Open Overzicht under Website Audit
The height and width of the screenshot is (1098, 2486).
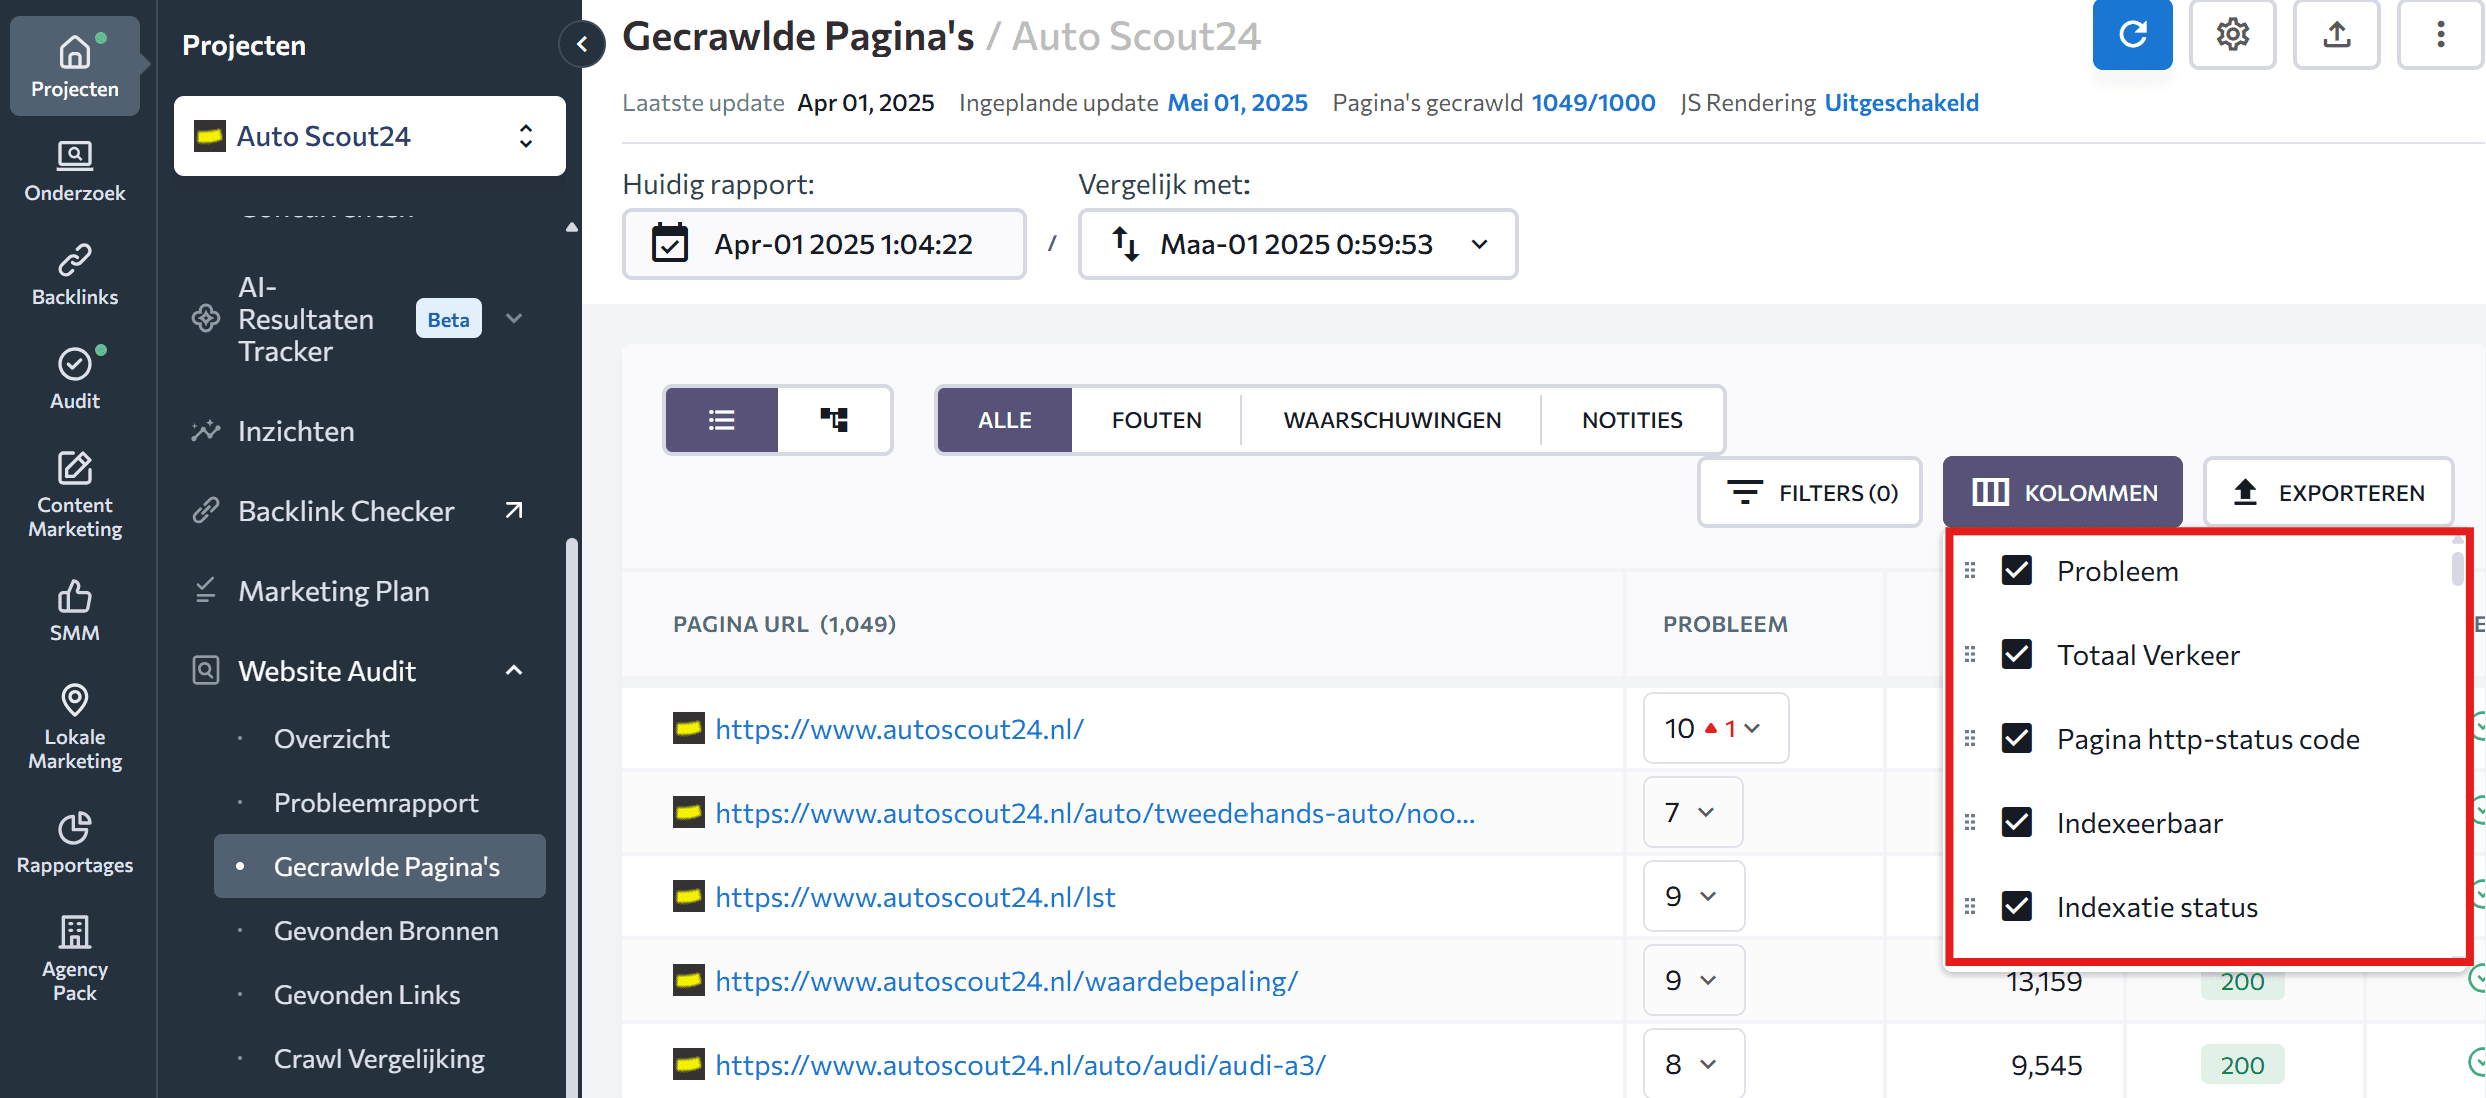(x=332, y=739)
